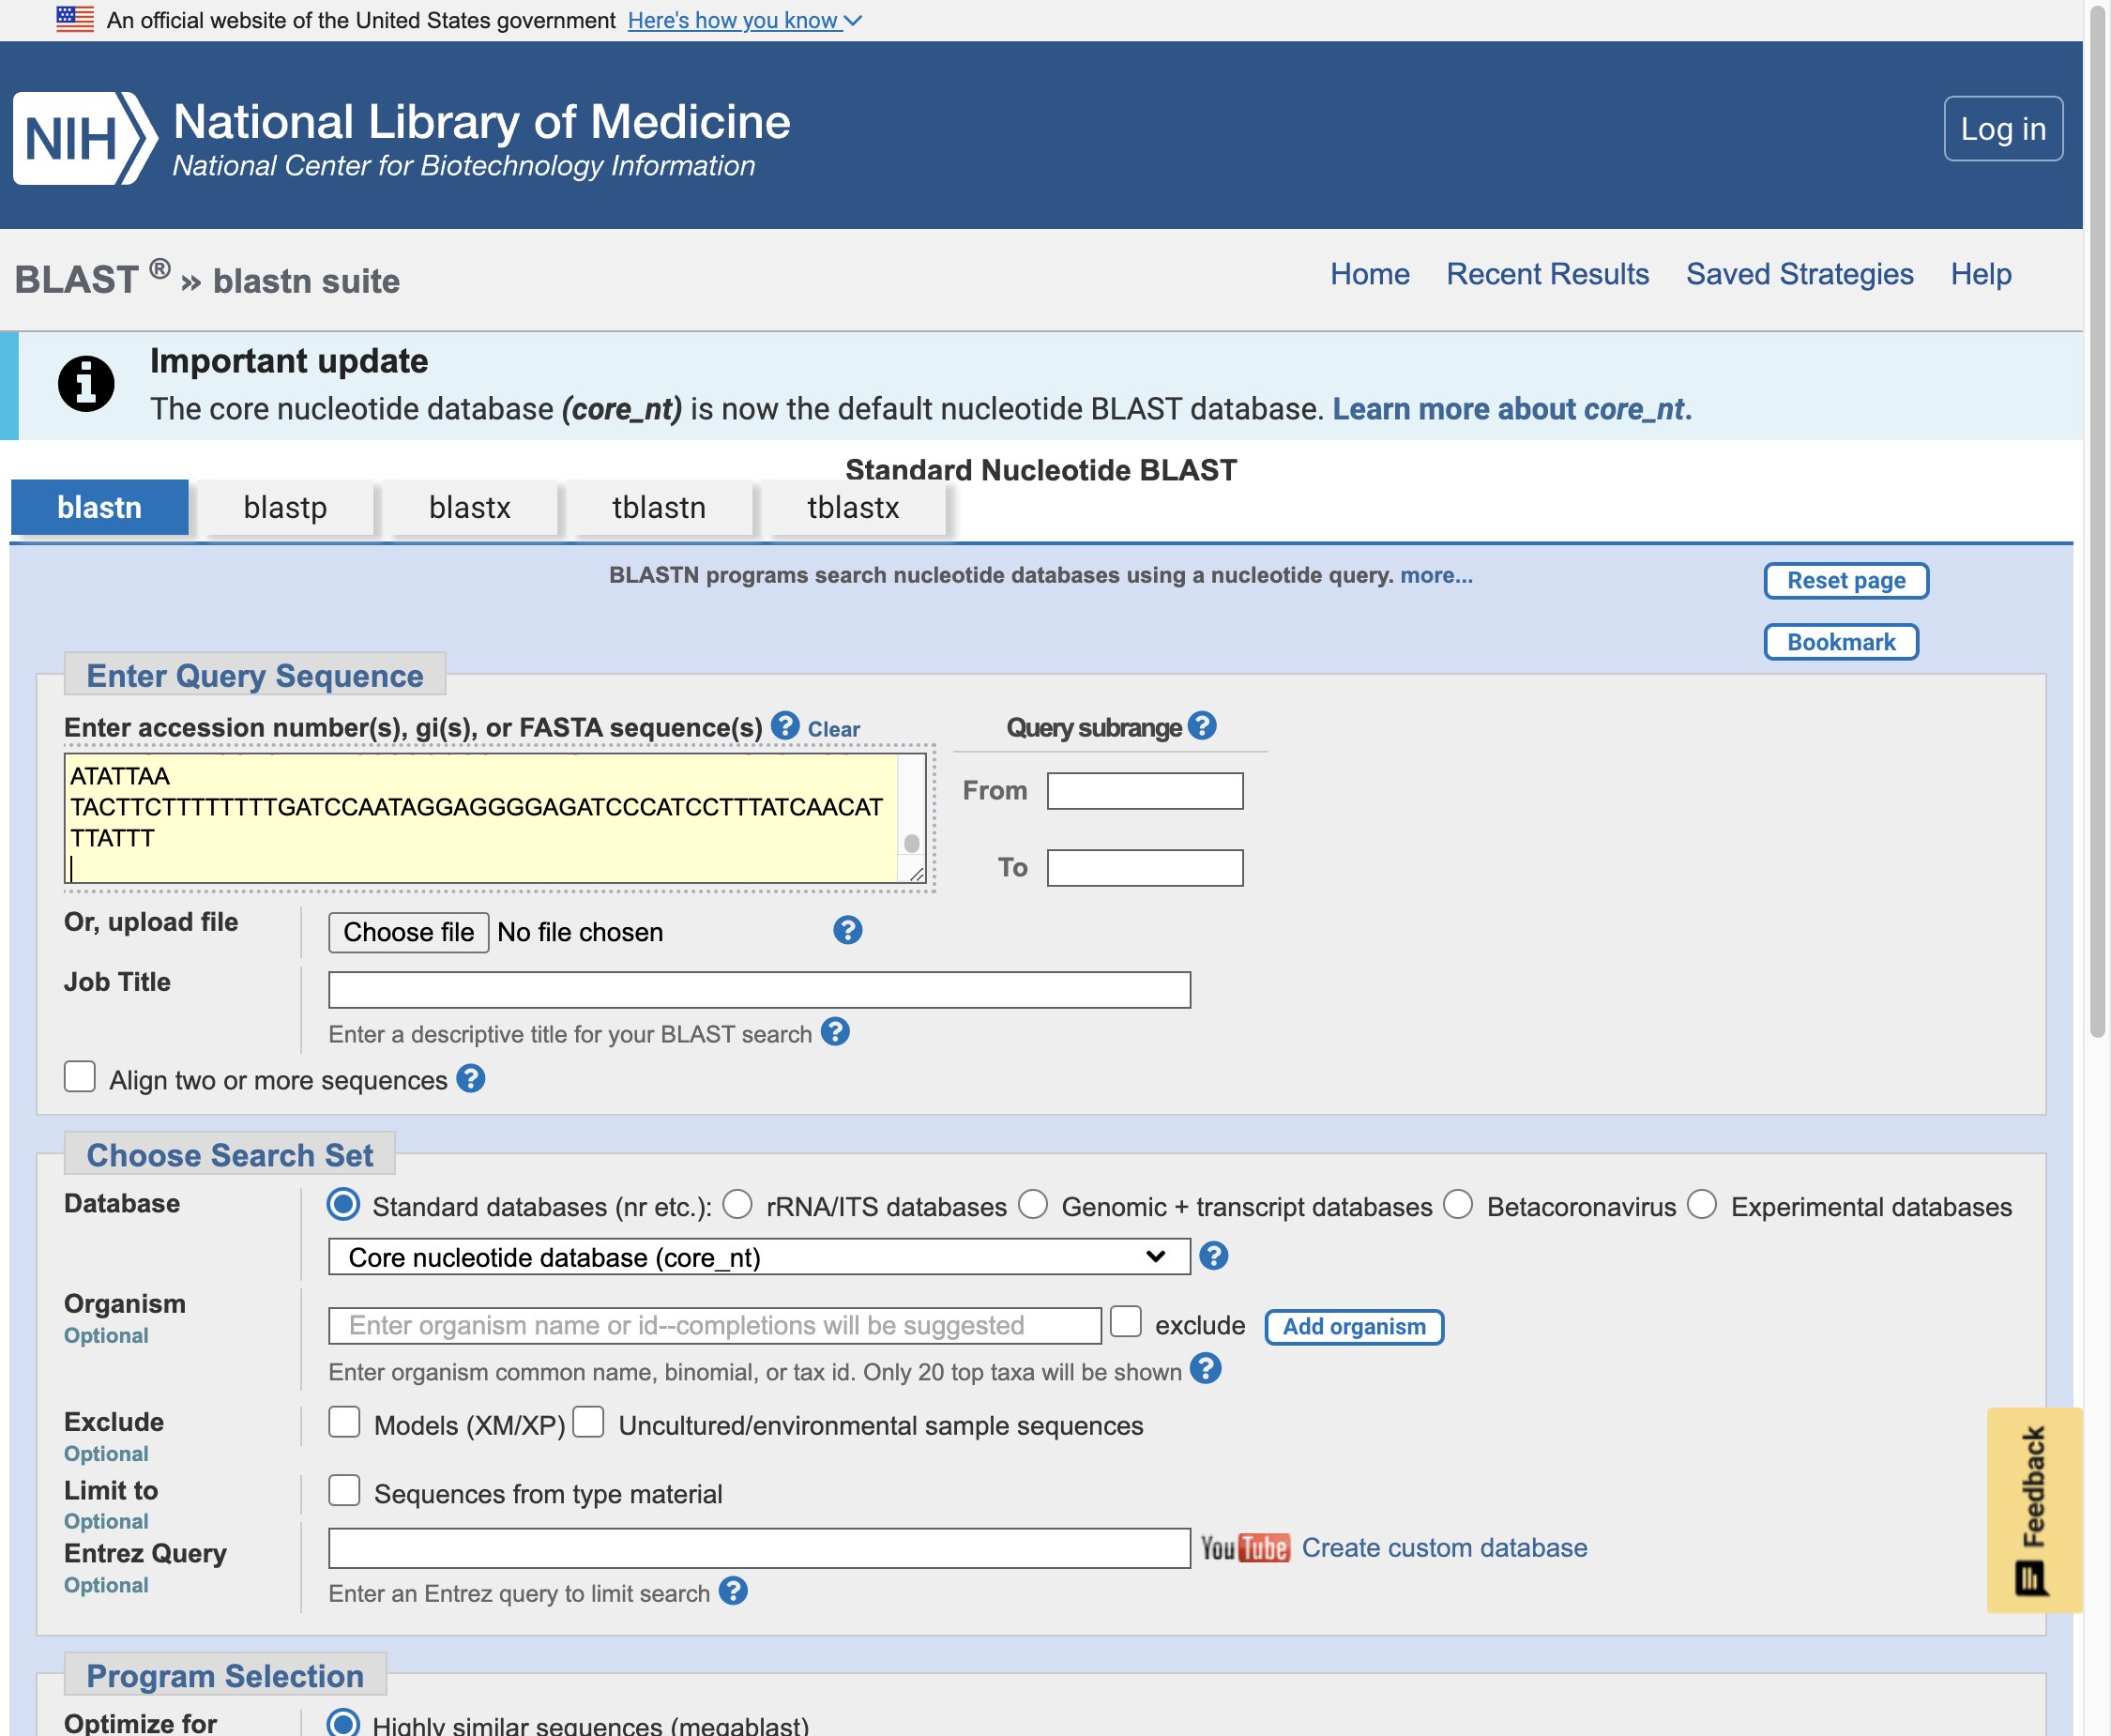Open help for FASTA sequence entry
The image size is (2111, 1736).
click(x=785, y=725)
